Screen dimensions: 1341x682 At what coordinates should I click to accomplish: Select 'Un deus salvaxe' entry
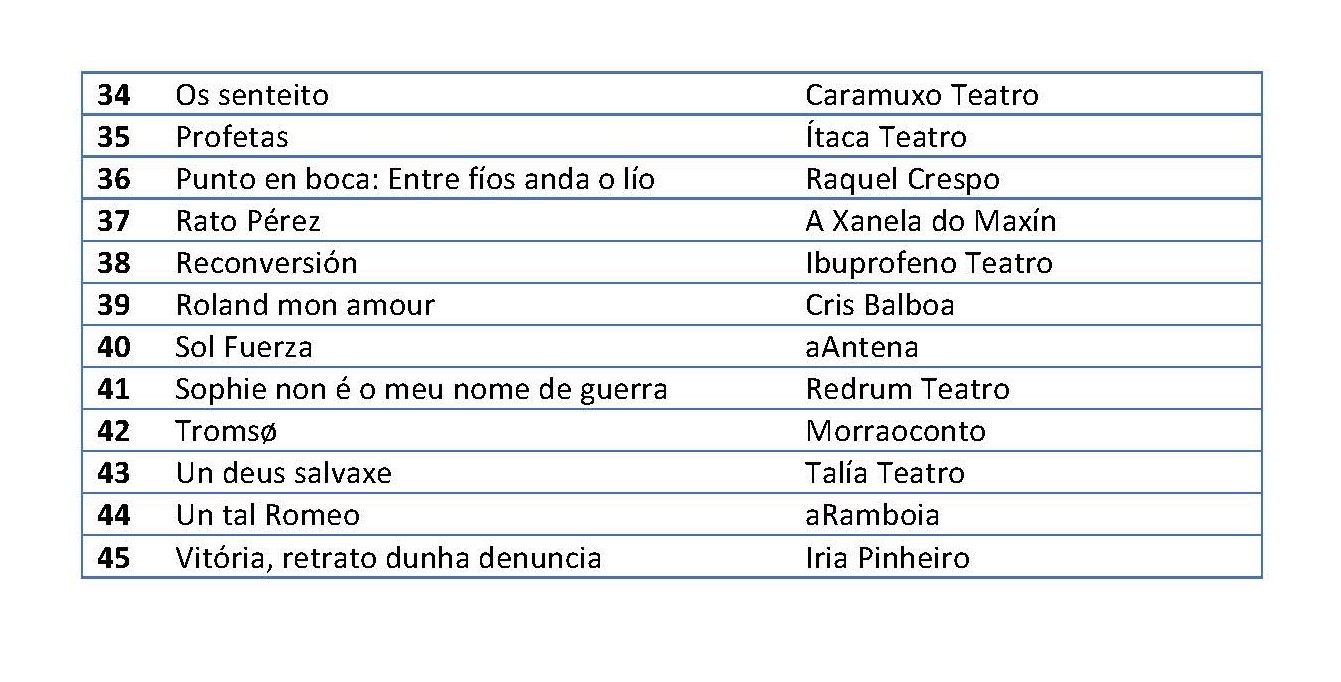click(x=283, y=473)
